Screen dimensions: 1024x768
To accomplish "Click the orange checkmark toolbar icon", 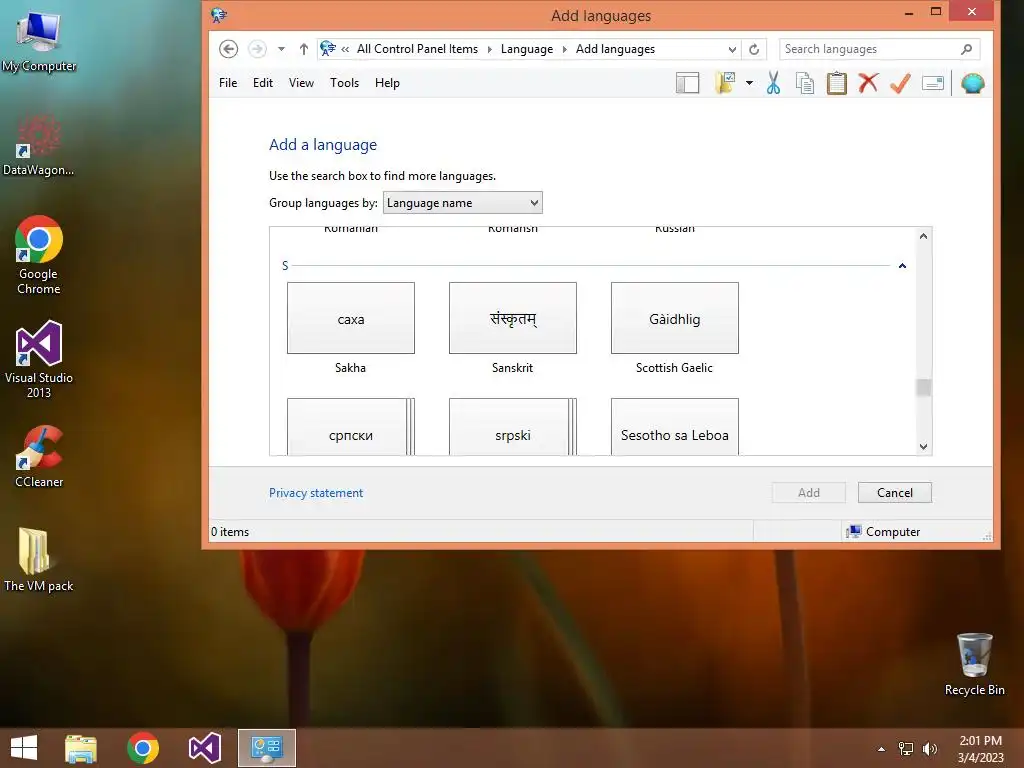I will point(900,83).
